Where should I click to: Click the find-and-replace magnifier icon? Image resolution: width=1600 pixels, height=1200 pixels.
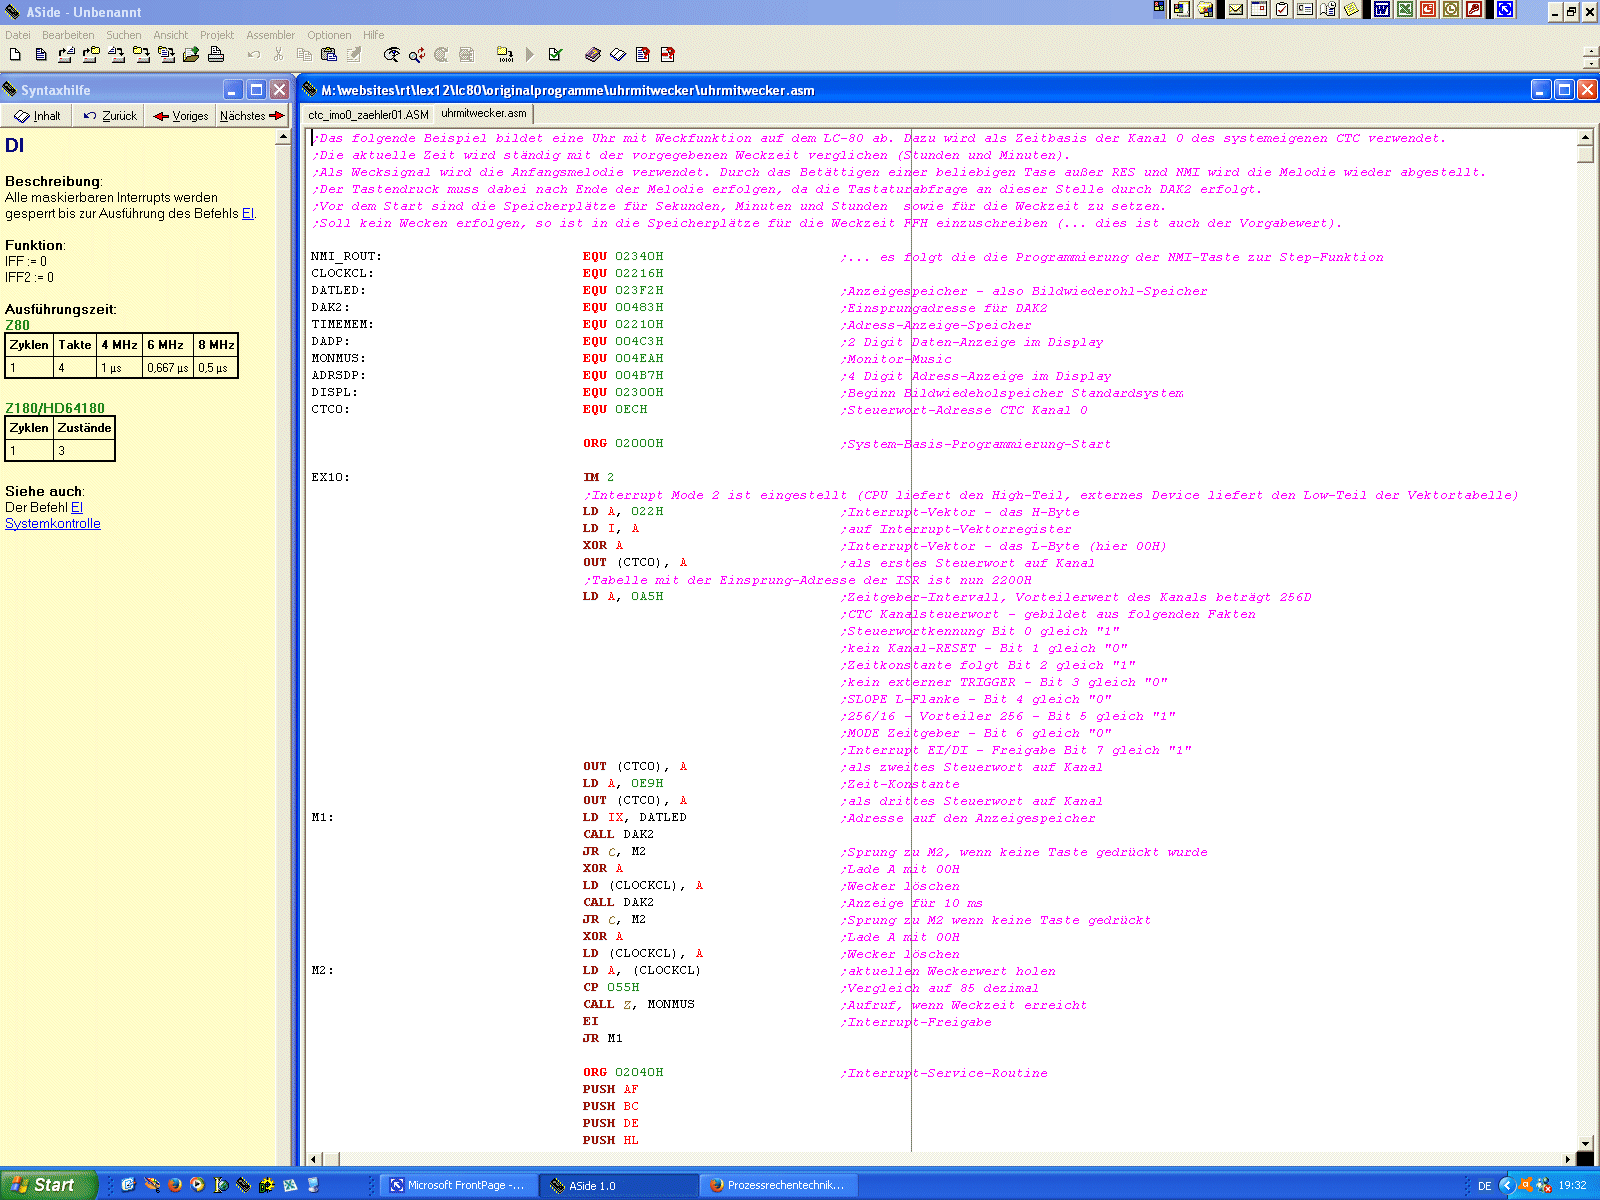[x=417, y=55]
